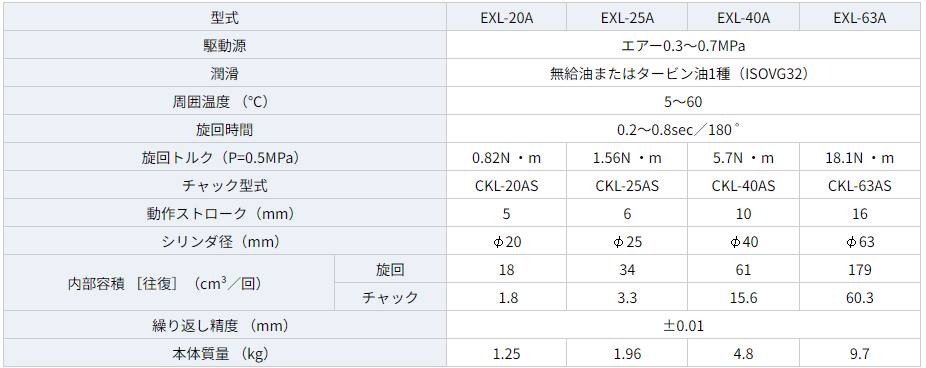Click the 旋回時間 0.2～0.8sec cell
The height and width of the screenshot is (368, 926).
(684, 129)
